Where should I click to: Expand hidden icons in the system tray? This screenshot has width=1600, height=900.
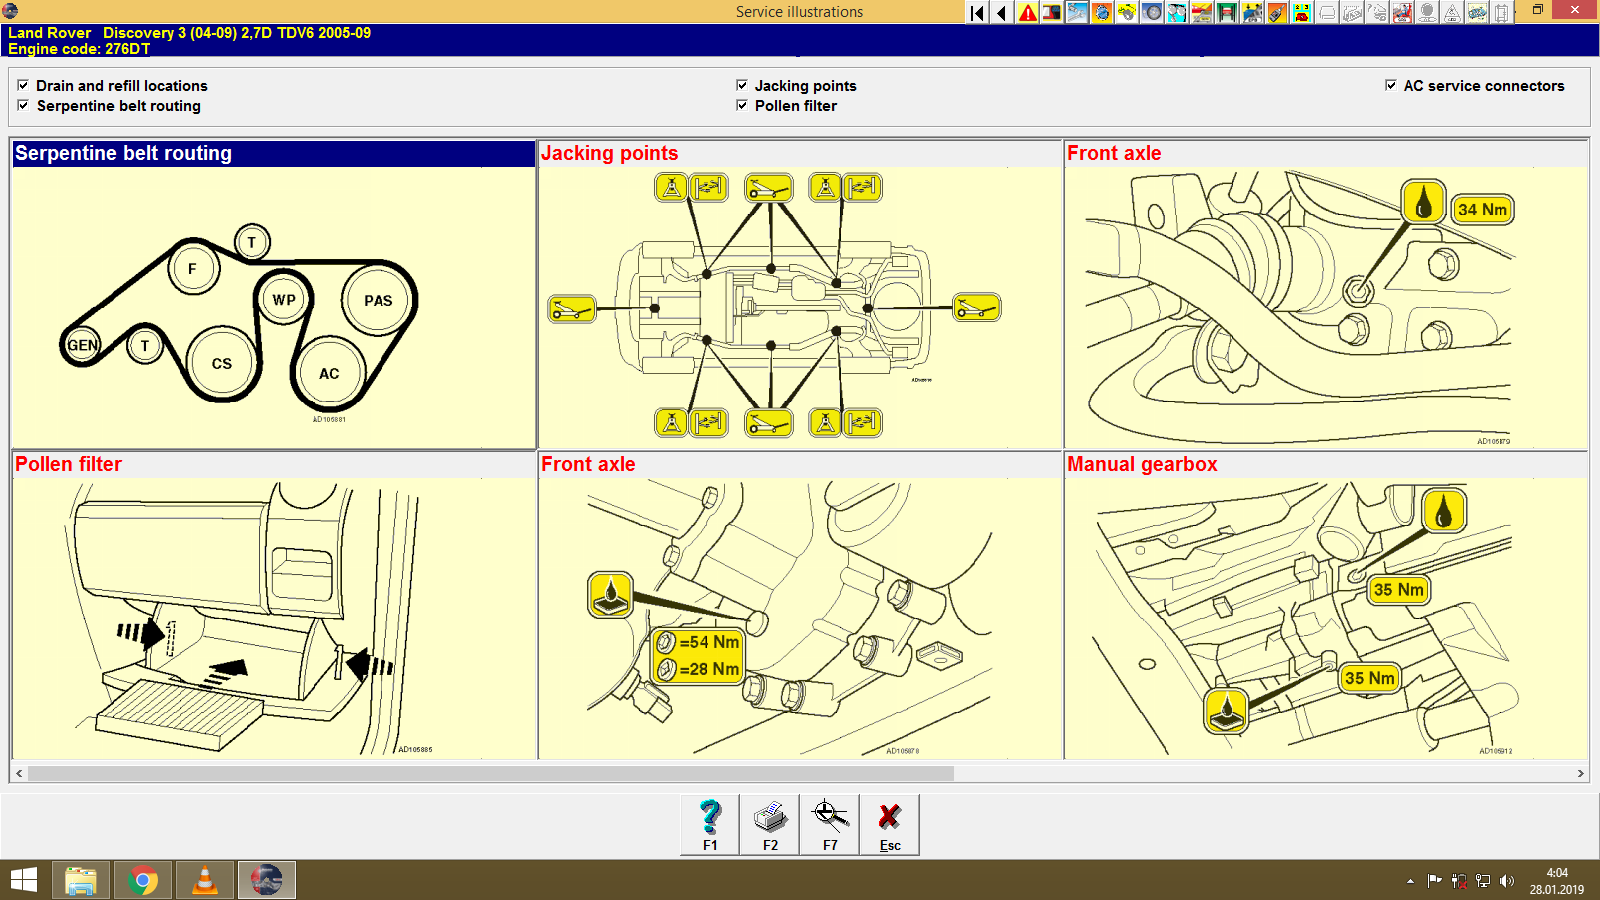[x=1410, y=880]
